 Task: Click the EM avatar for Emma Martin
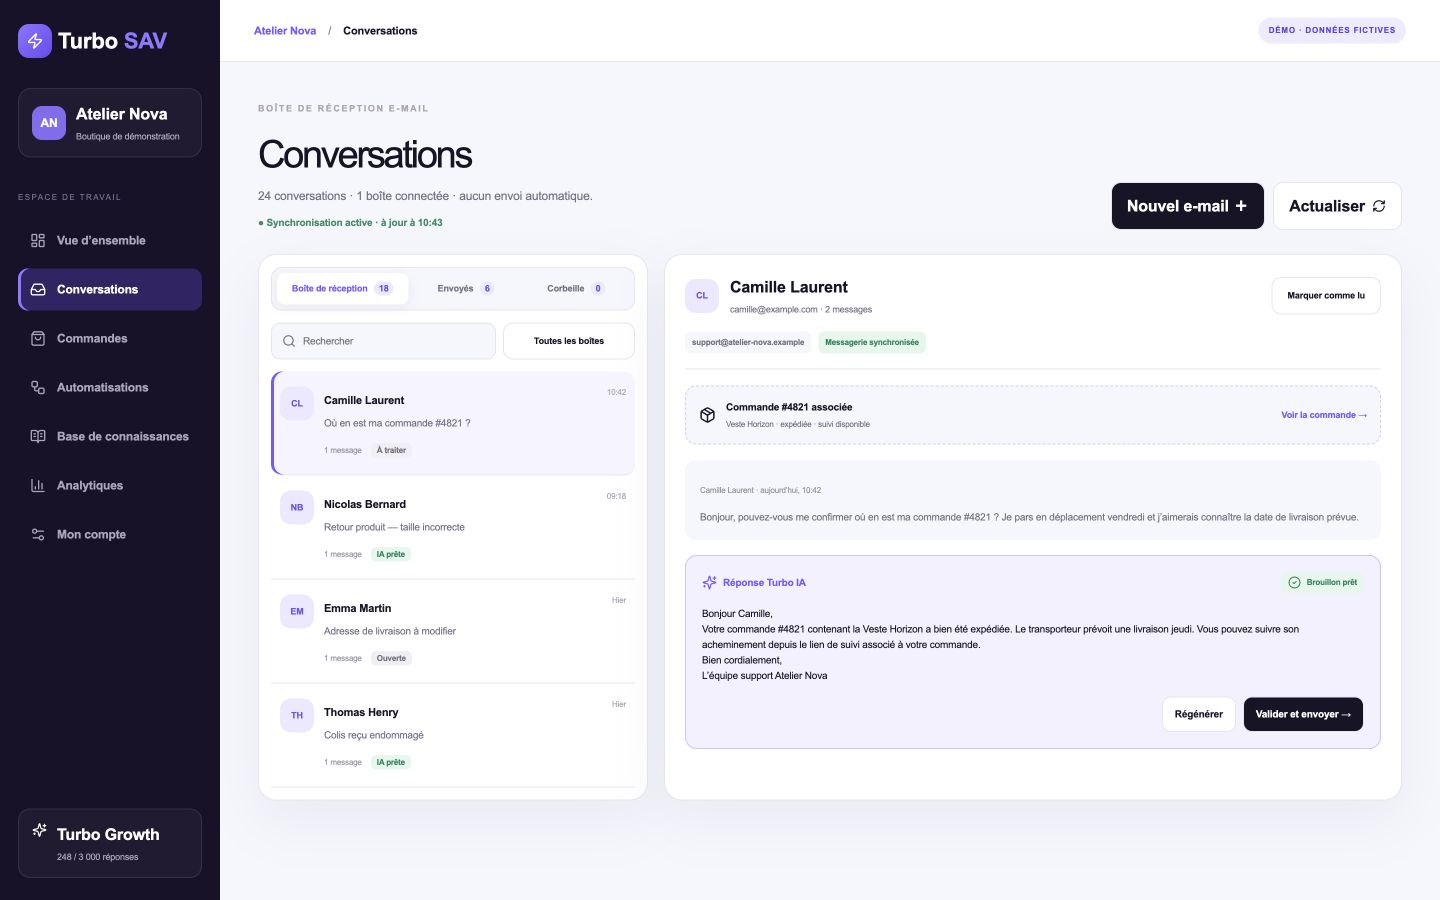tap(297, 611)
